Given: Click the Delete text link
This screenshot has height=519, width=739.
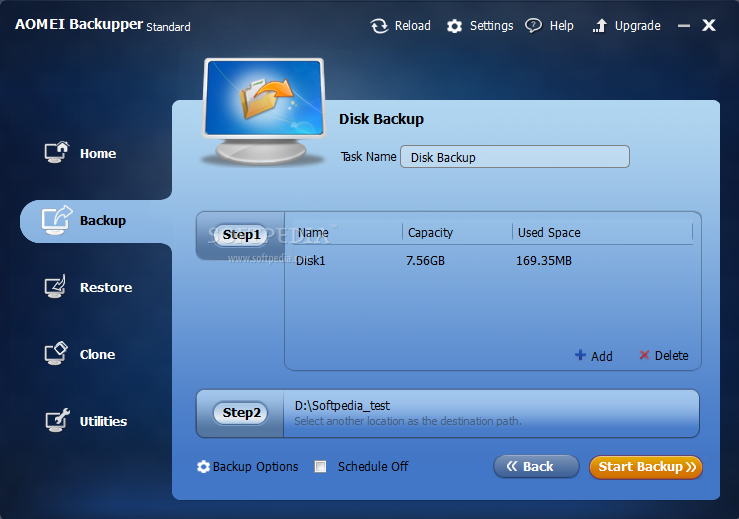Looking at the screenshot, I should (672, 355).
